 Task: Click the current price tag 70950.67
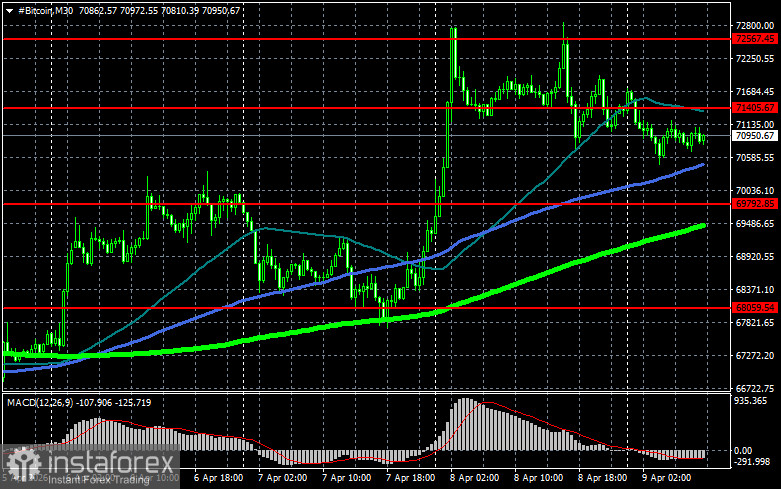tap(755, 135)
